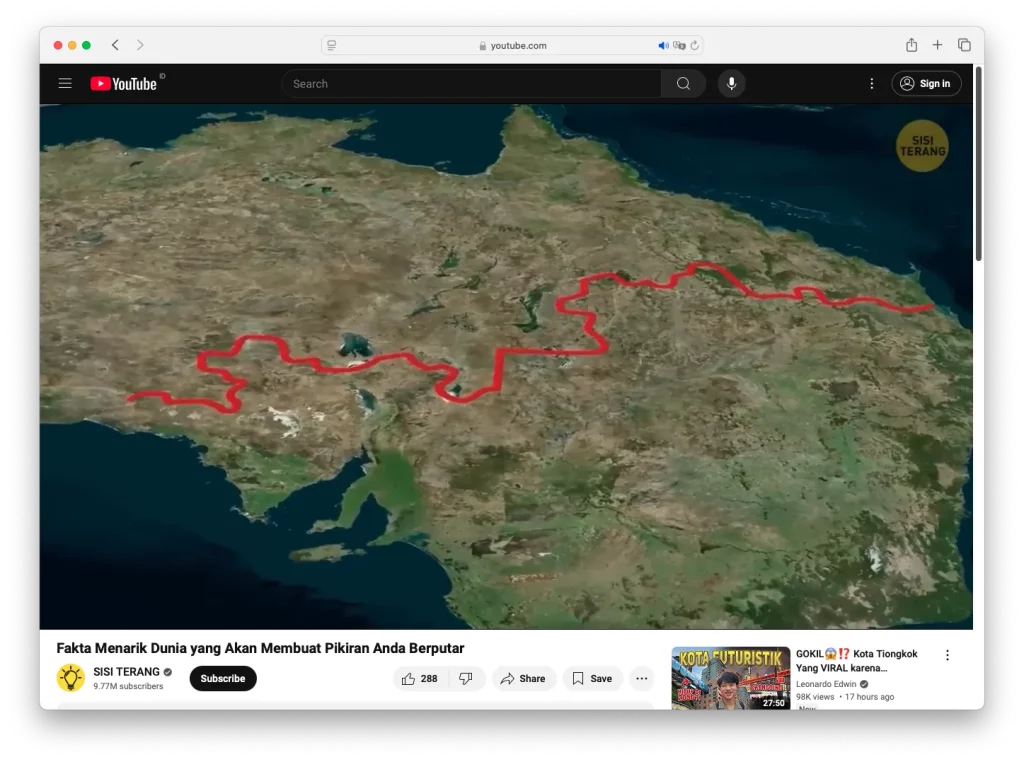
Task: Click the magnifier search button
Action: coord(683,84)
